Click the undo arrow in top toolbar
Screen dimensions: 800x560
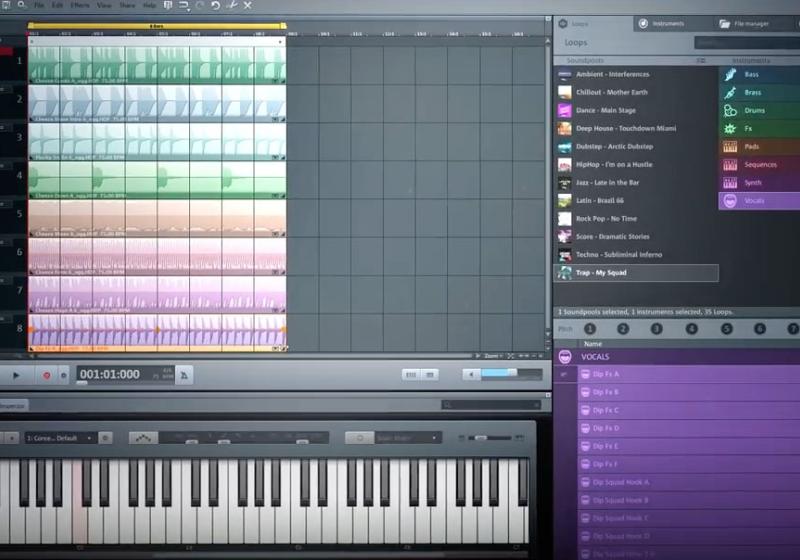(x=215, y=6)
